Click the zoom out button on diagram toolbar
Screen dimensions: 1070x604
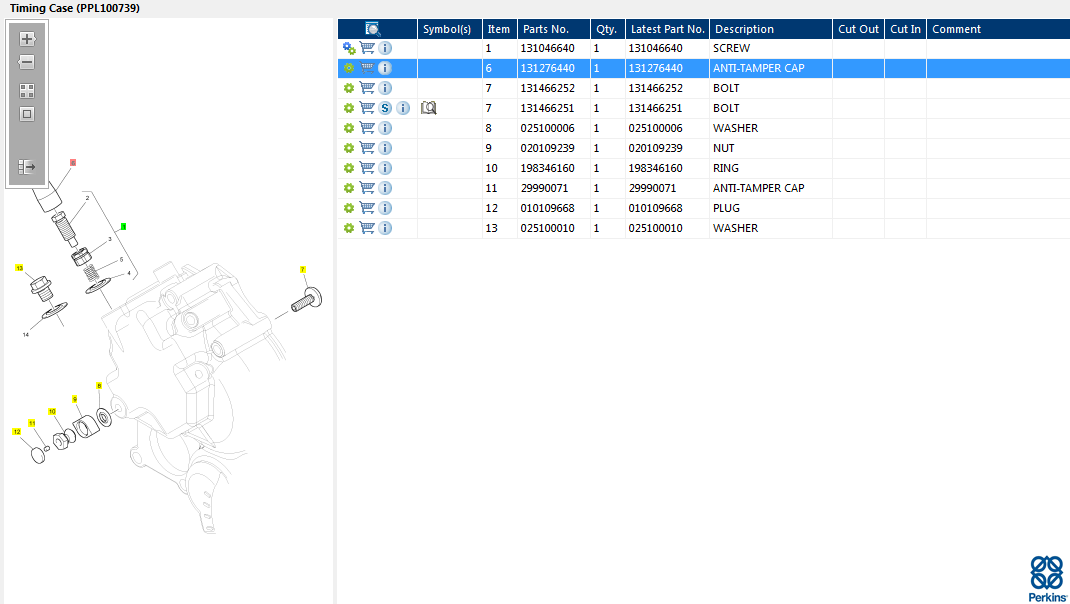click(27, 62)
